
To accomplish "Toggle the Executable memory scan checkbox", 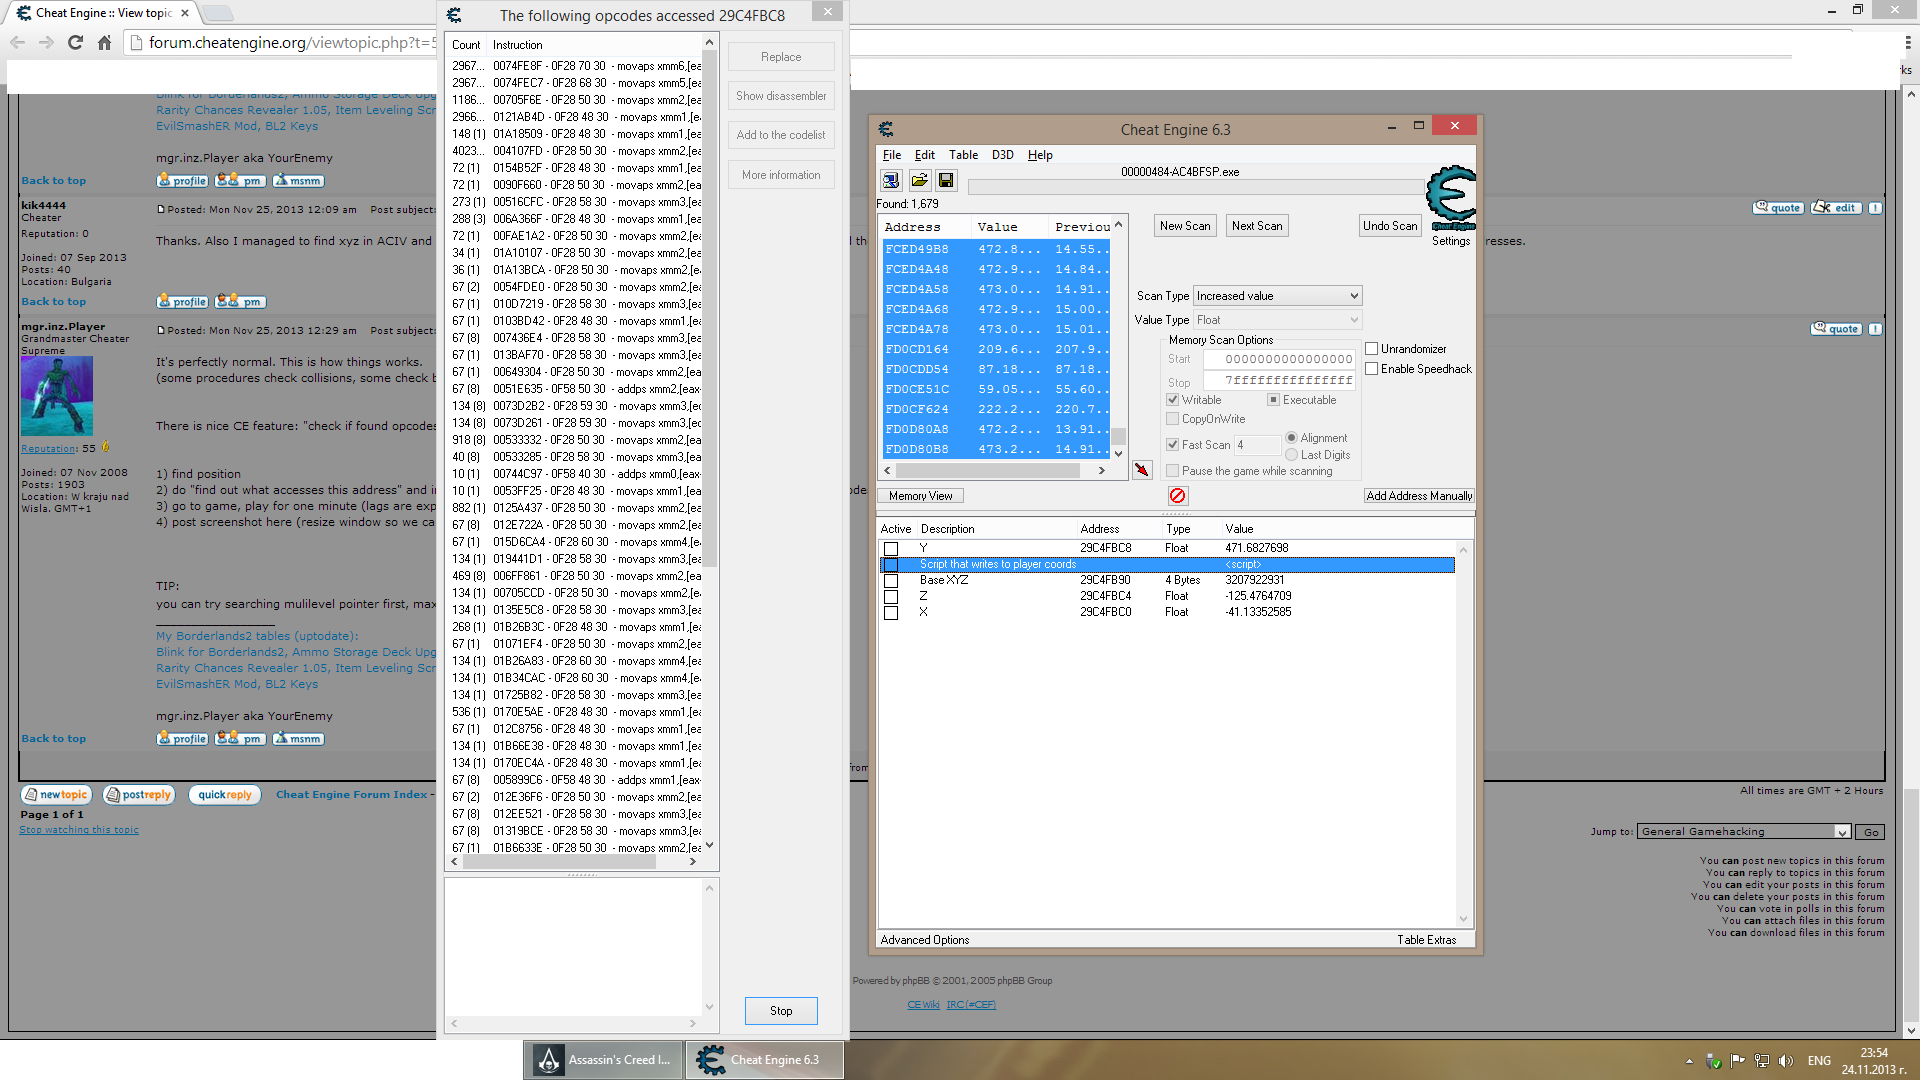I will 1271,400.
